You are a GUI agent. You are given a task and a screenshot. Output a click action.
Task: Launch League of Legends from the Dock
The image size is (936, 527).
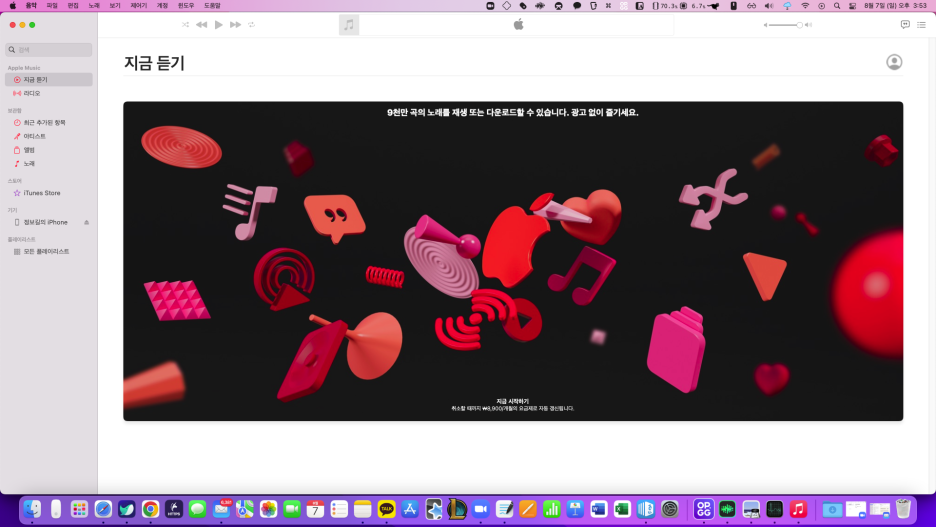pos(457,509)
